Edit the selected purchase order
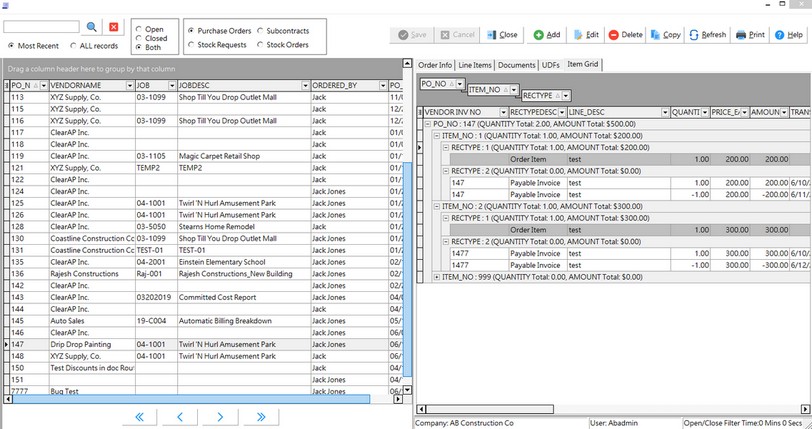The height and width of the screenshot is (429, 812). (x=586, y=35)
